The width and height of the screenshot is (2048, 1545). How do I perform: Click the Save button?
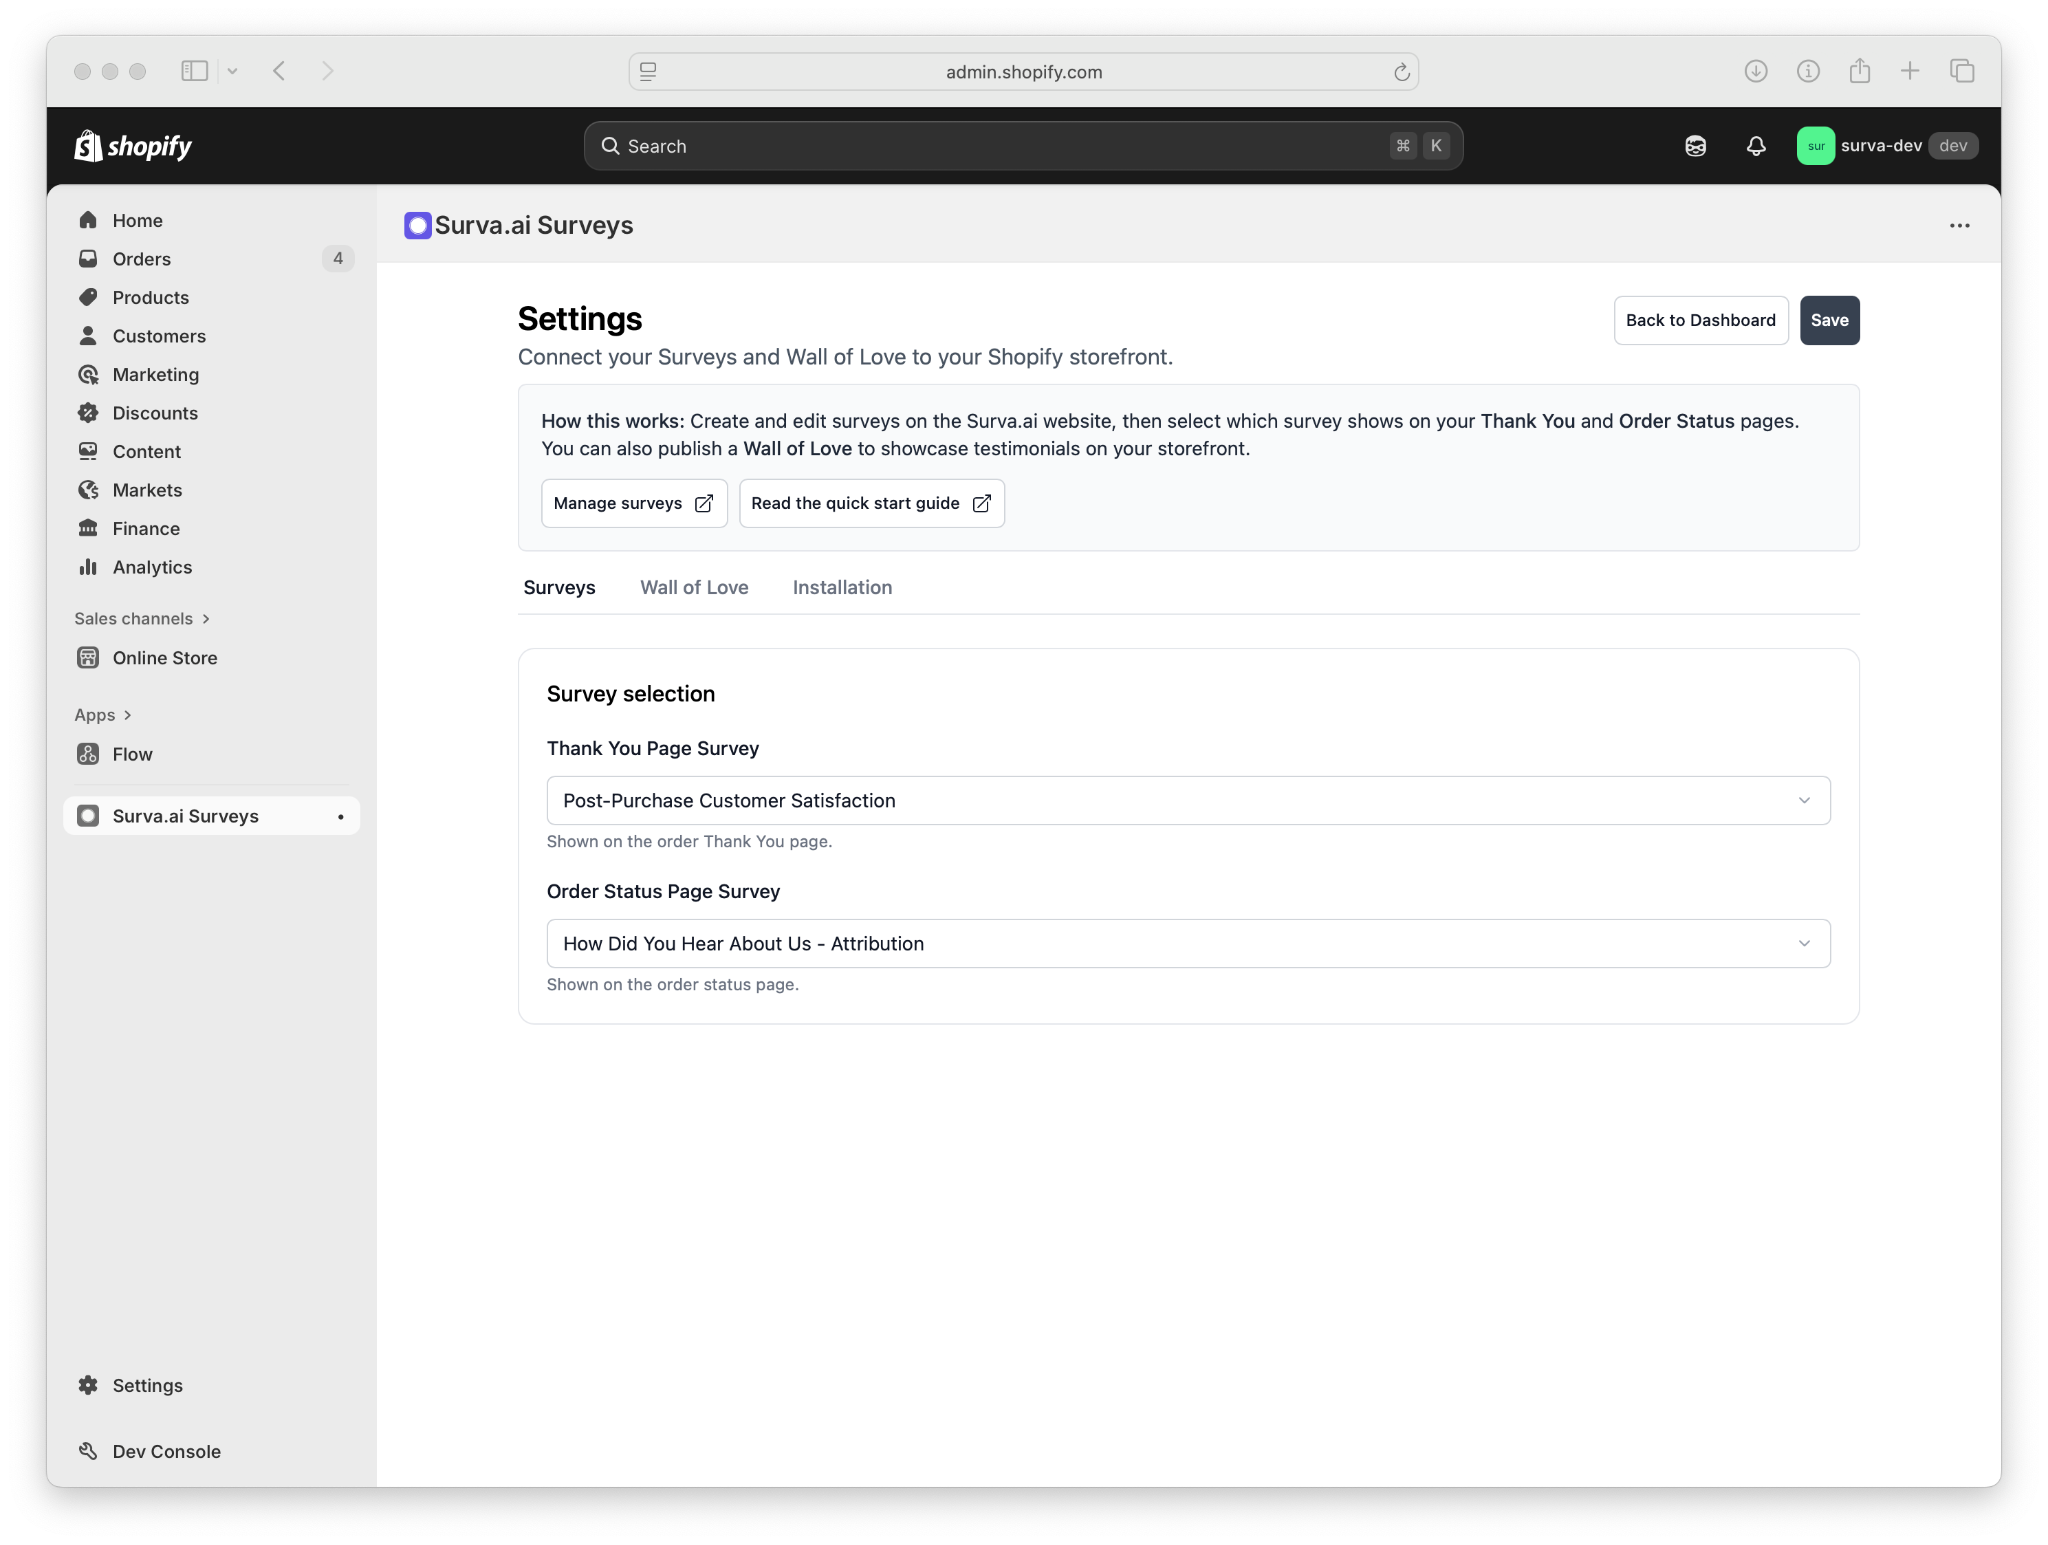[x=1829, y=320]
